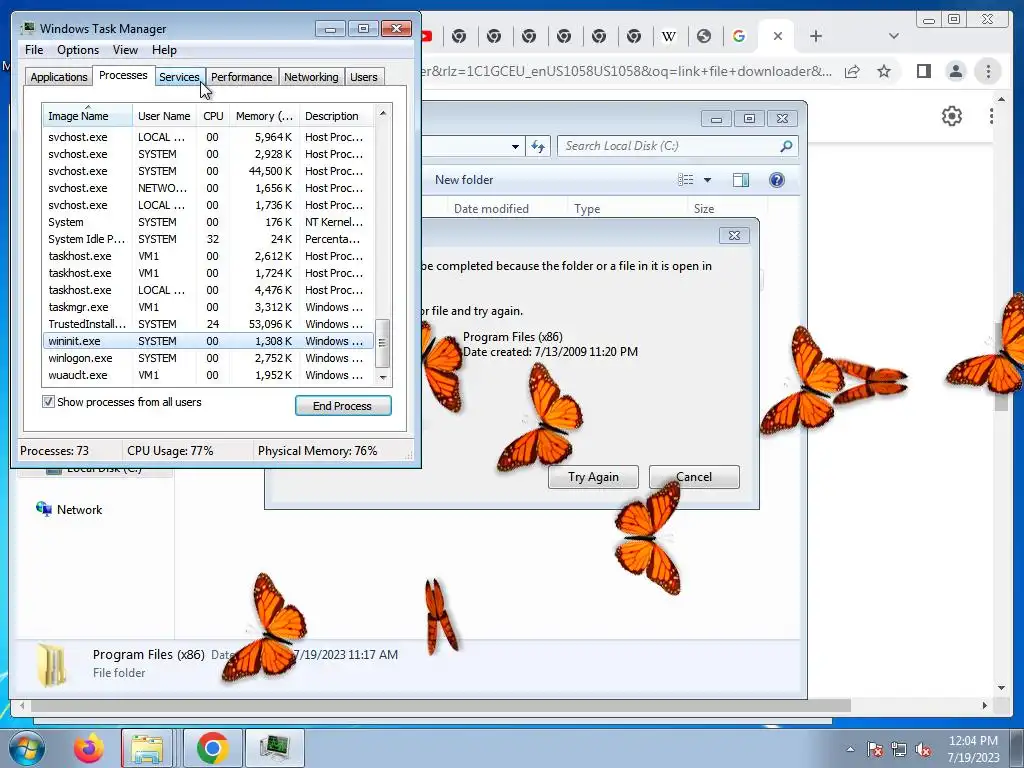Click Try Again in the folder dialog
Screen dimensions: 1024x768
593,477
